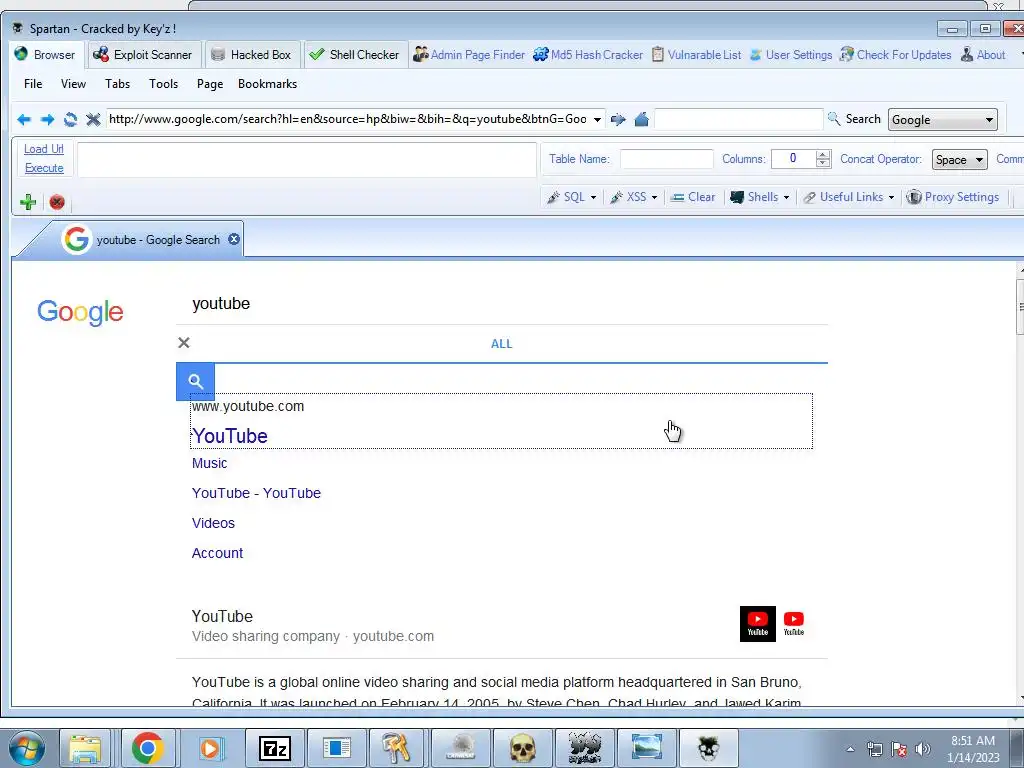Screen dimensions: 1024x768
Task: Click the taskbar clock showing 8:51 AM
Action: point(972,749)
